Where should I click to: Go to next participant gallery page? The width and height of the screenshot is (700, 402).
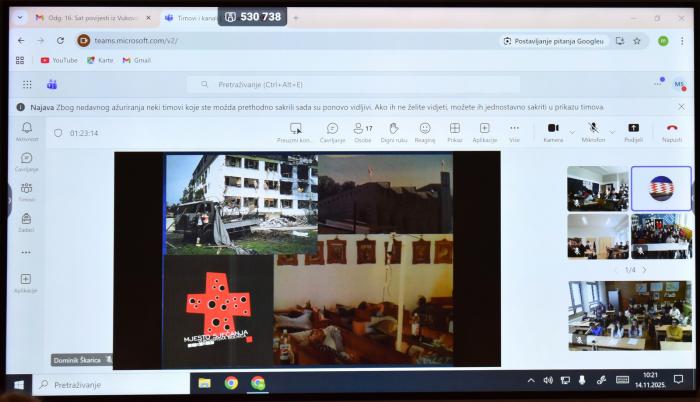(x=644, y=270)
